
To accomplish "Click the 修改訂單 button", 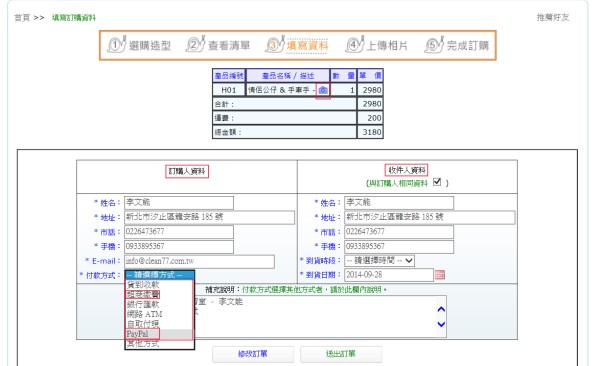I will click(253, 354).
